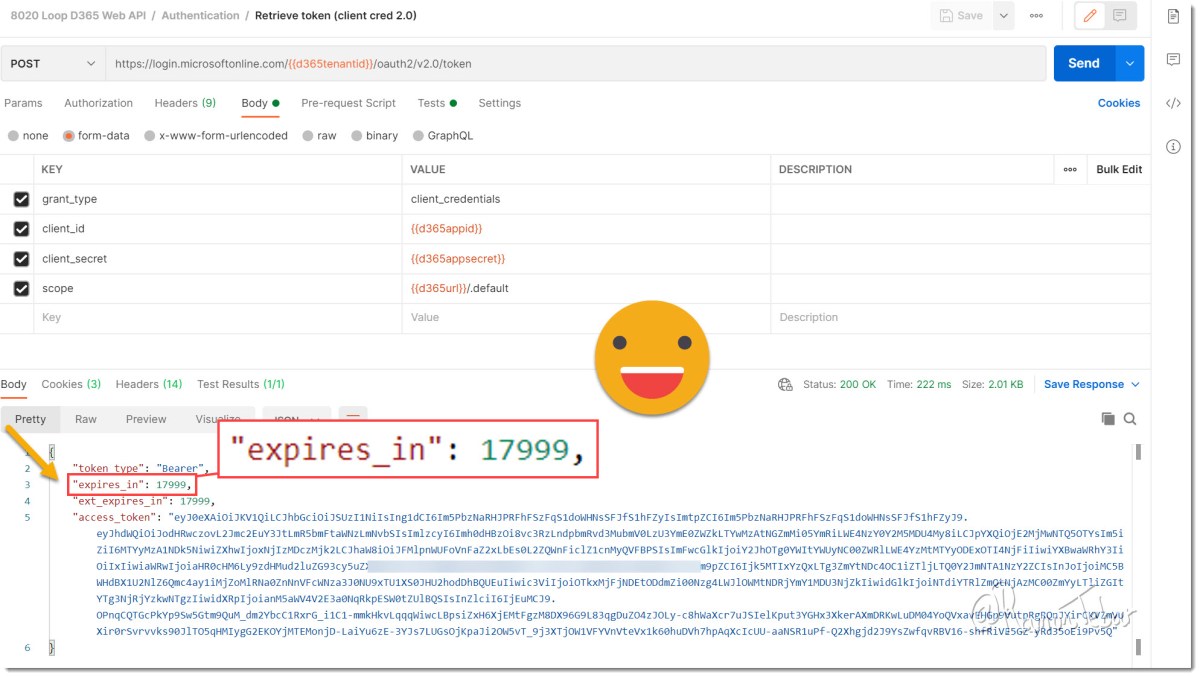Open the request info icon in sidebar
Screen dimensions: 1200x677
point(1173,147)
